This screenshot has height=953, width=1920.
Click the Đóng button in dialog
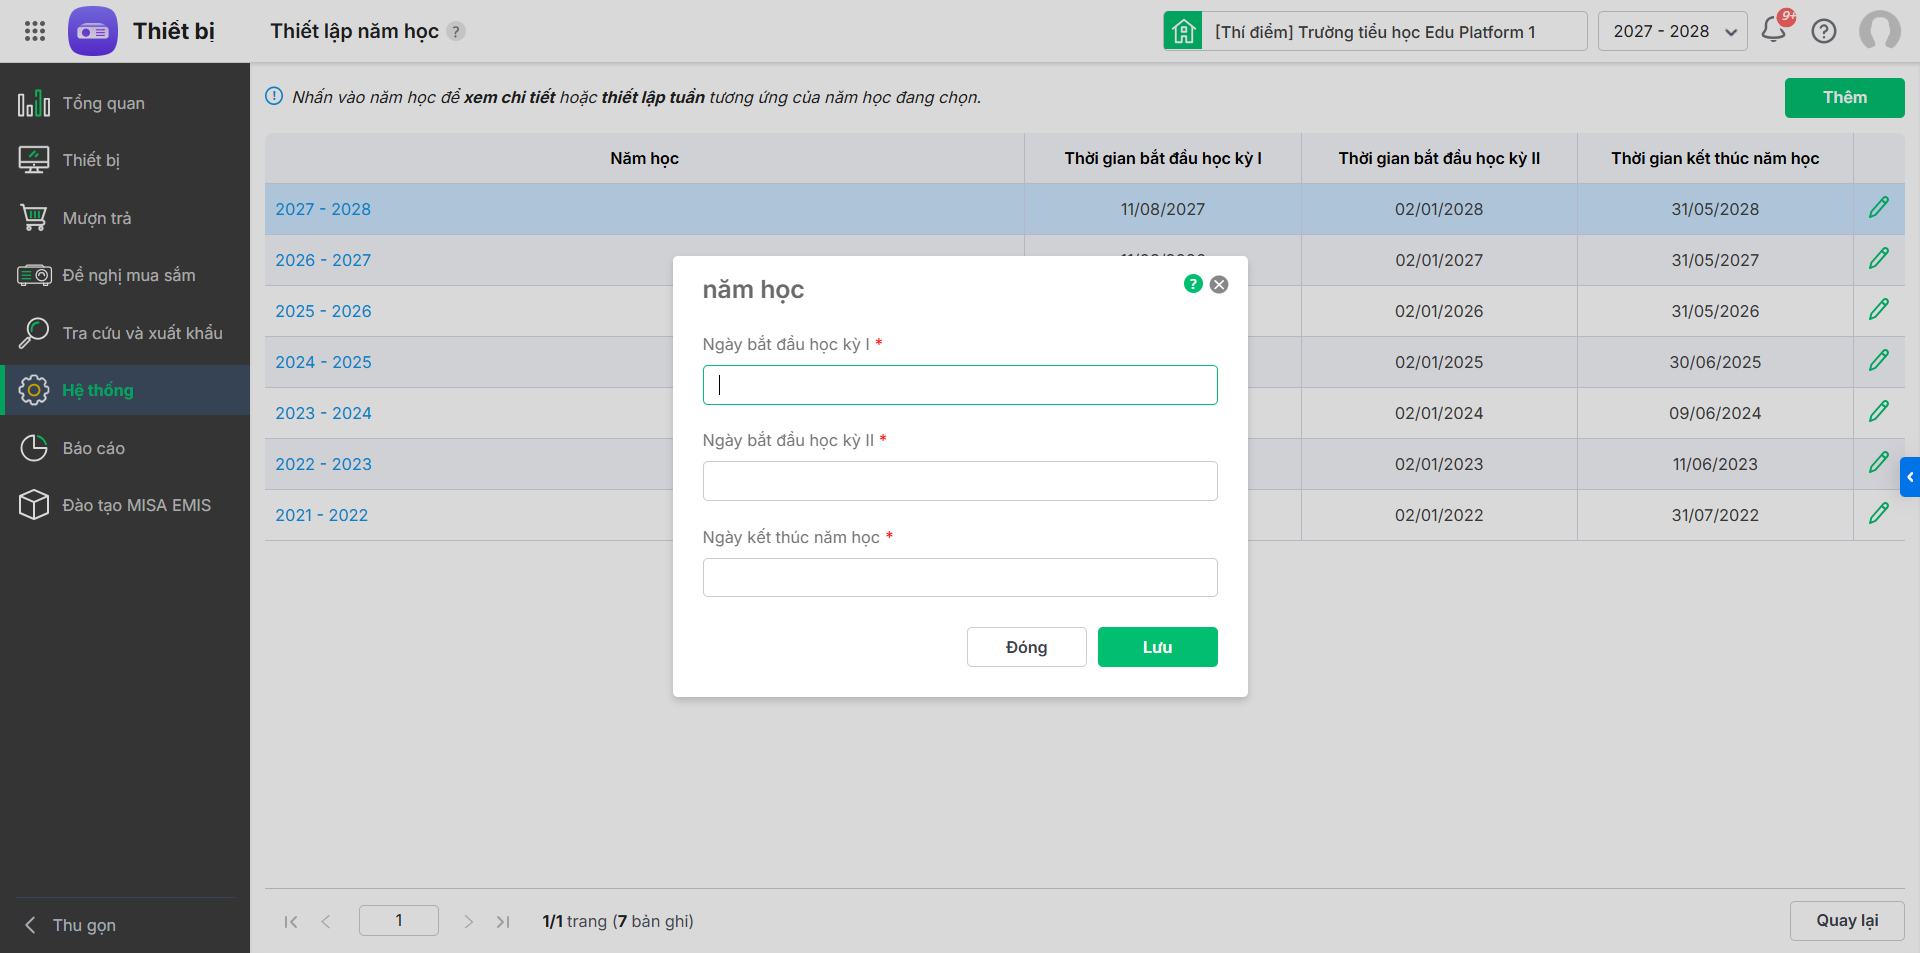[x=1026, y=647]
